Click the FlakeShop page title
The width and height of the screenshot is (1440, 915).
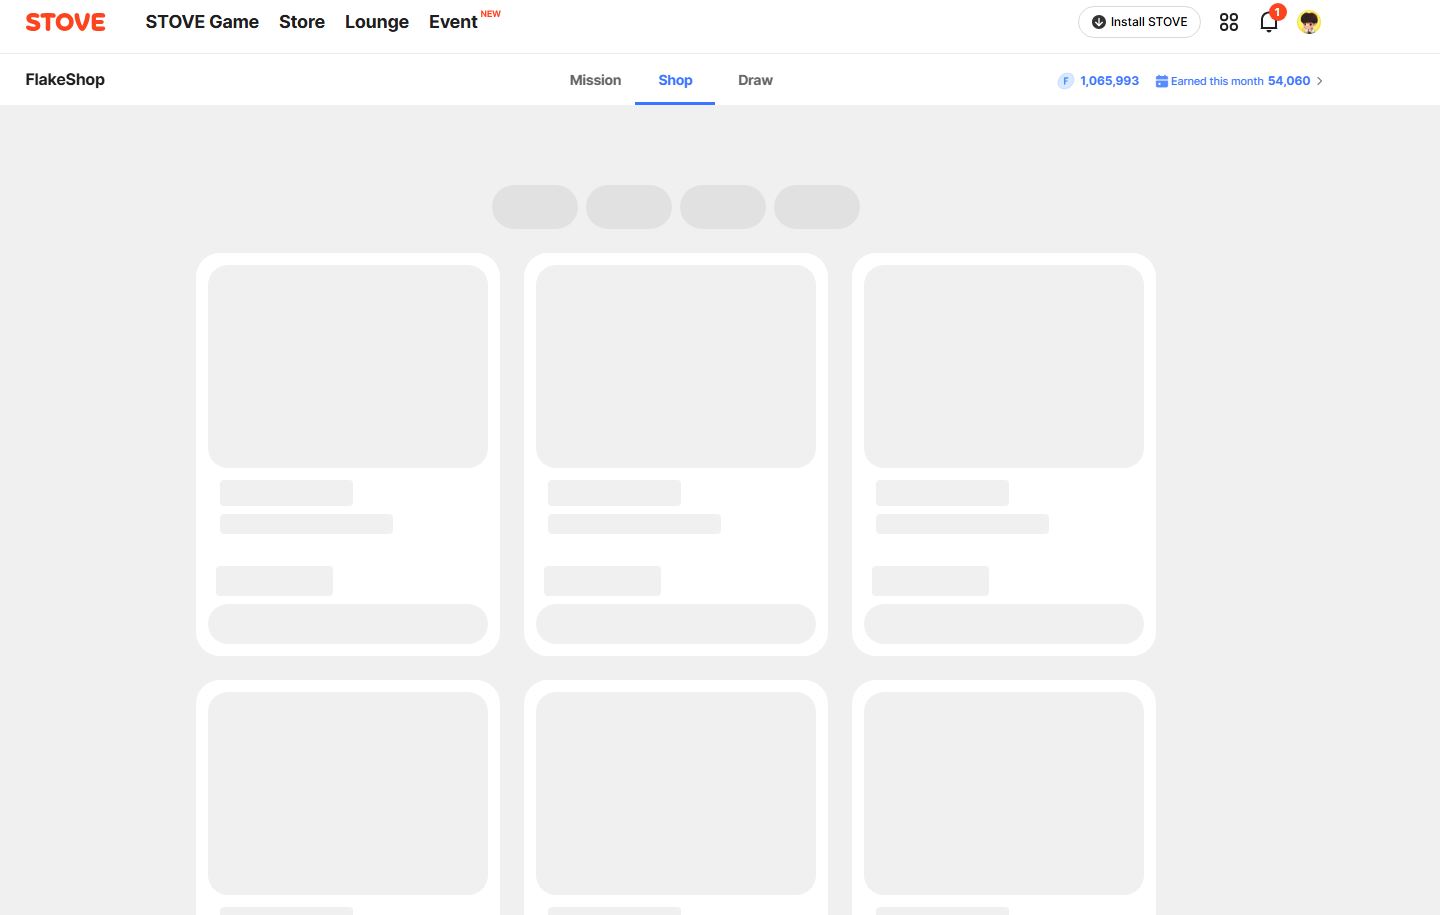pos(65,80)
